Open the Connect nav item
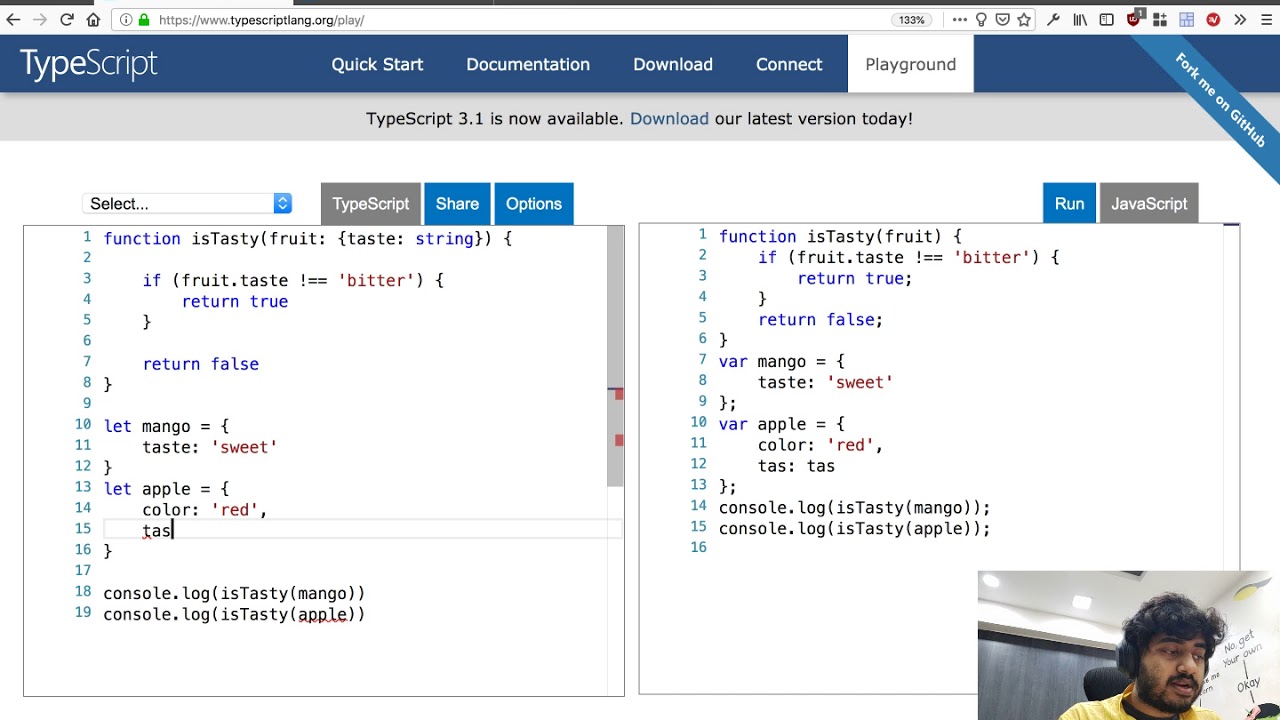Image resolution: width=1280 pixels, height=720 pixels. click(789, 64)
